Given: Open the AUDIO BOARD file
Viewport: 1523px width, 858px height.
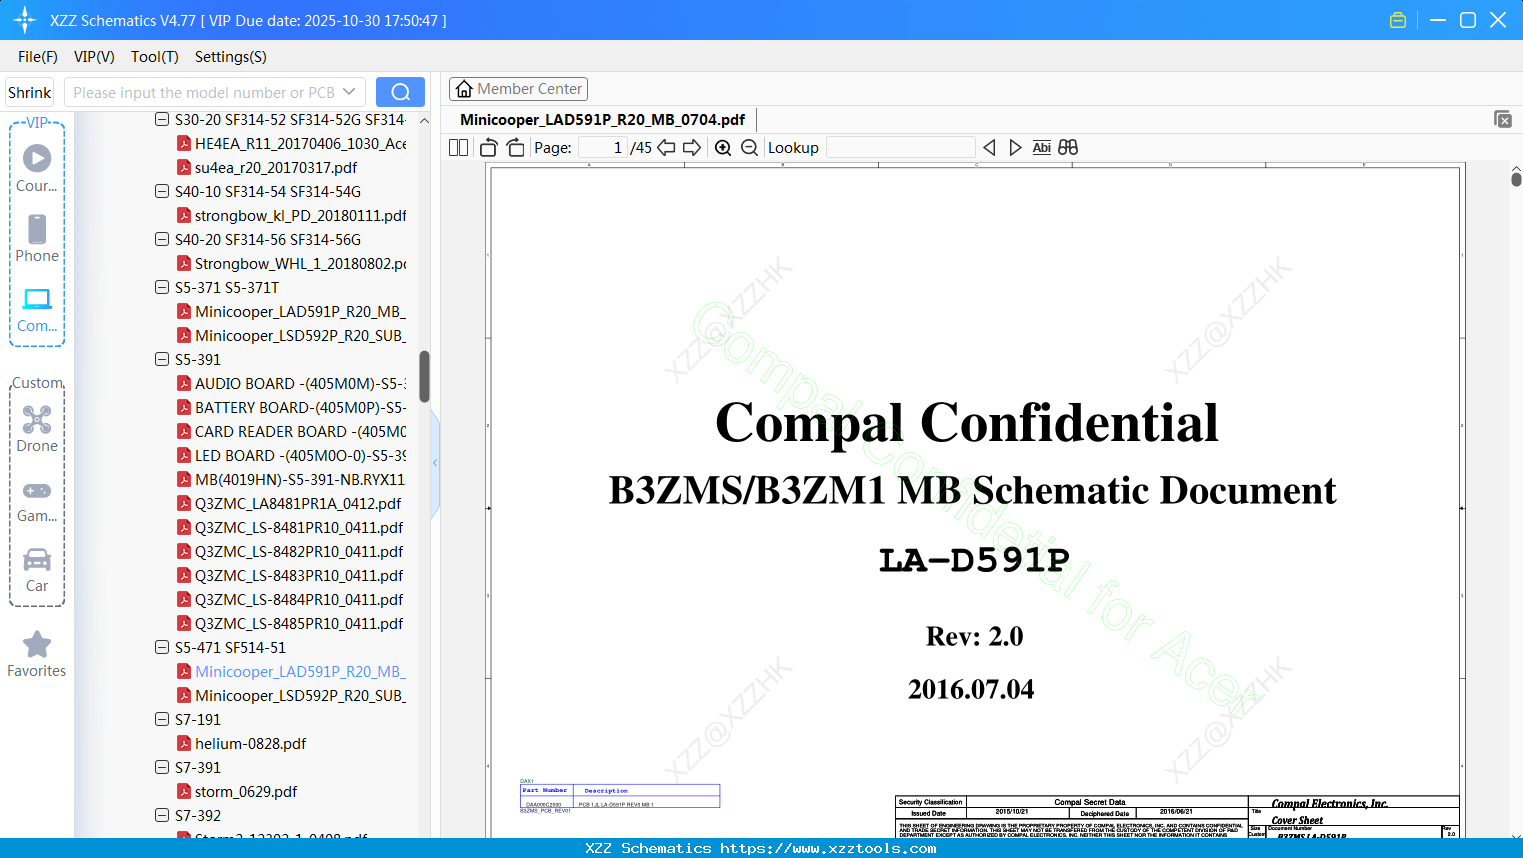Looking at the screenshot, I should [292, 384].
